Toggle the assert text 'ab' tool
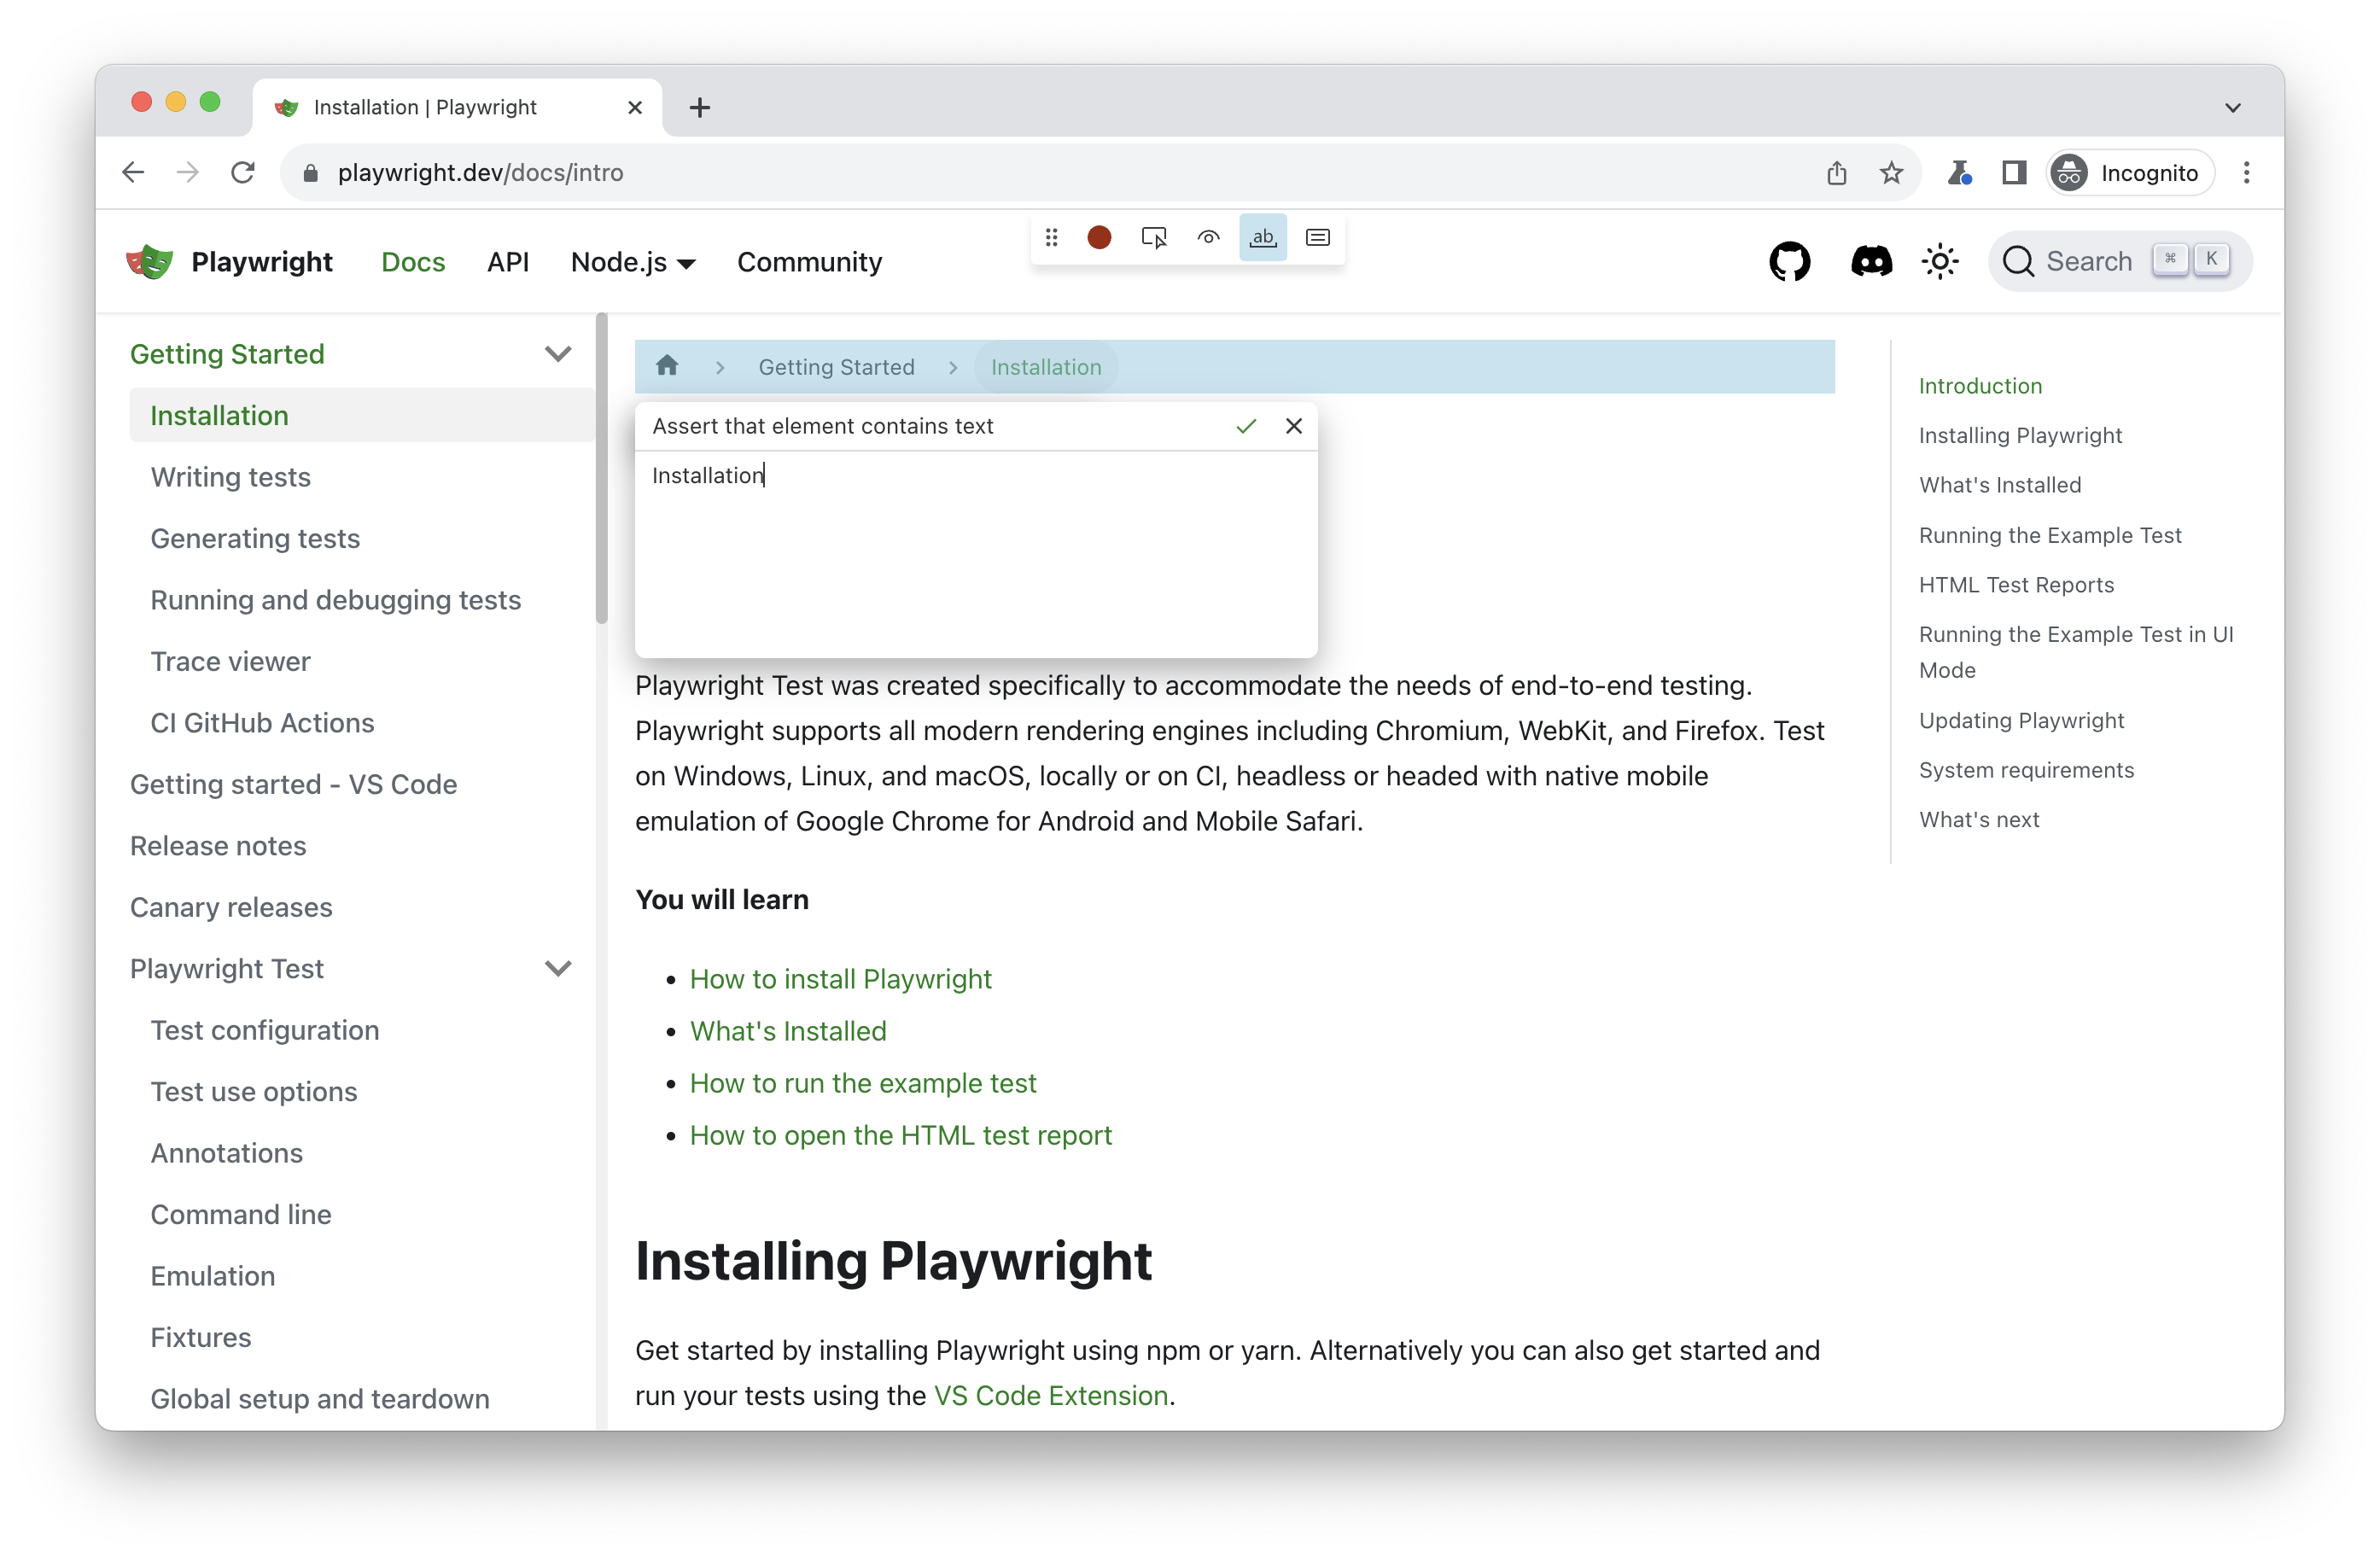Image resolution: width=2380 pixels, height=1557 pixels. pyautogui.click(x=1263, y=238)
